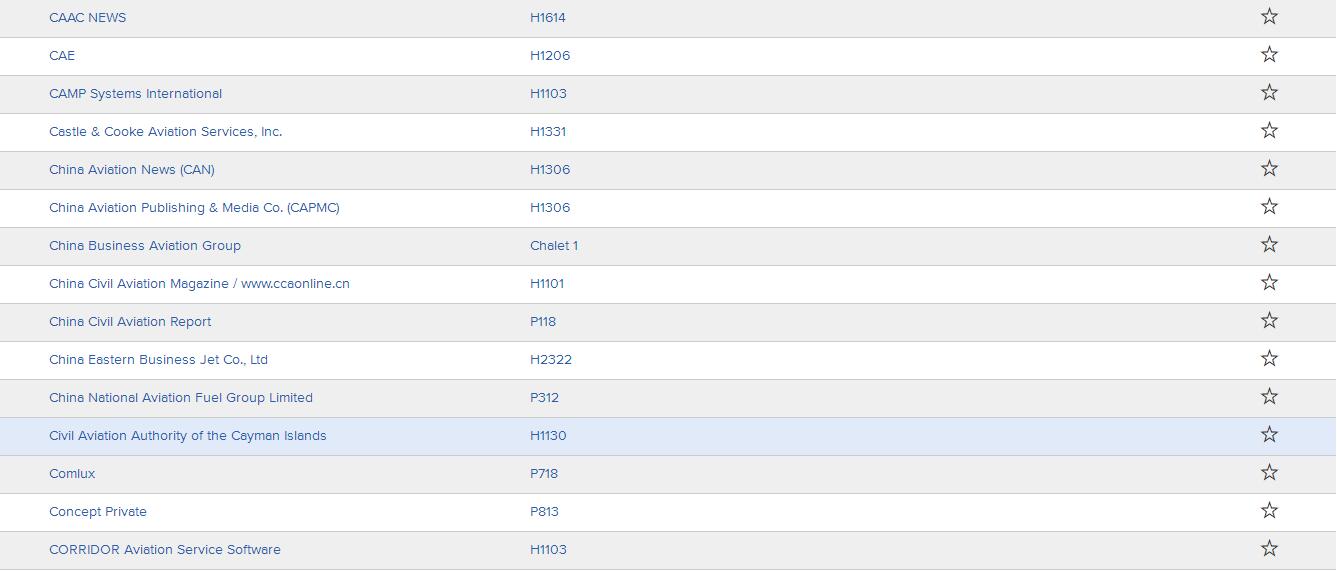Image resolution: width=1337 pixels, height=571 pixels.
Task: Open CORRIDOR Aviation Service Software link
Action: 165,550
